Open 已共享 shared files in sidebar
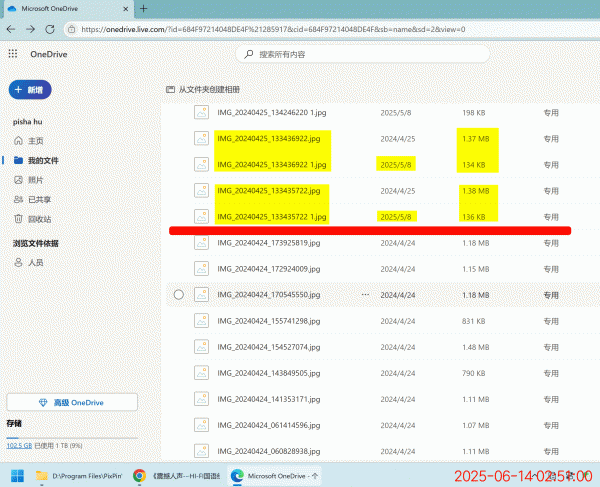600x487 pixels. click(39, 199)
